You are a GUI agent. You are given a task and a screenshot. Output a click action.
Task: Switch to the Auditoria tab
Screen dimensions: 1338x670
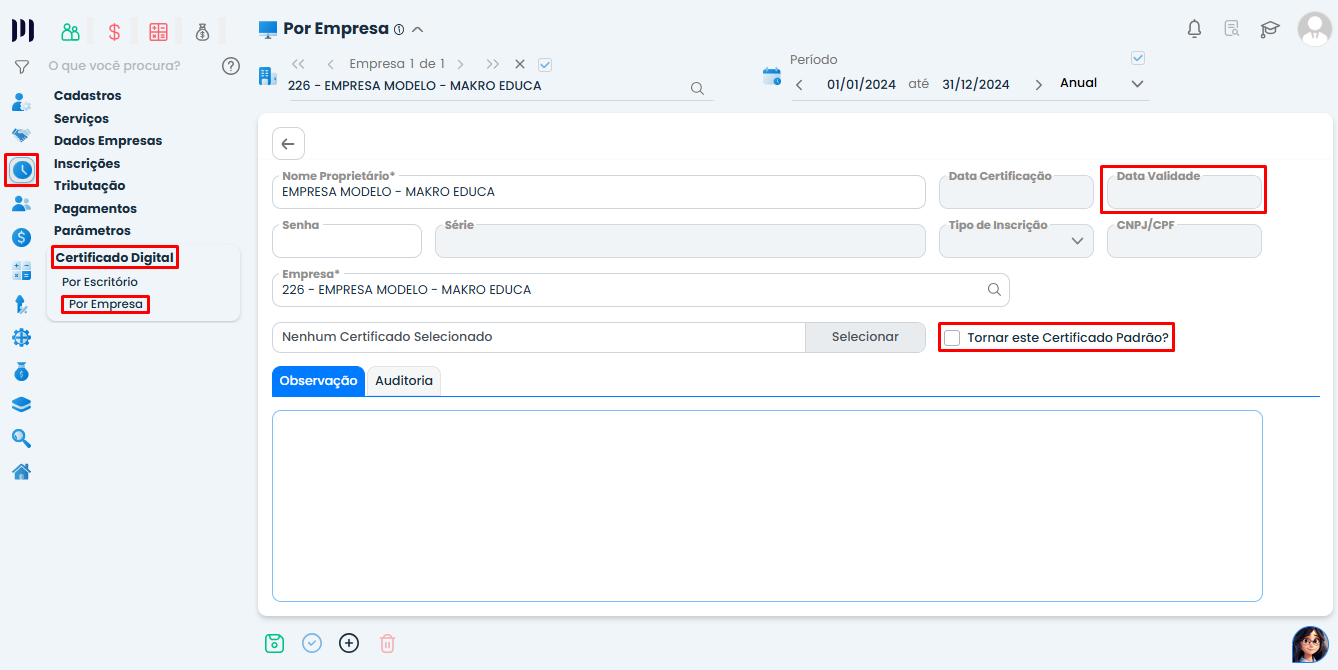(x=404, y=381)
